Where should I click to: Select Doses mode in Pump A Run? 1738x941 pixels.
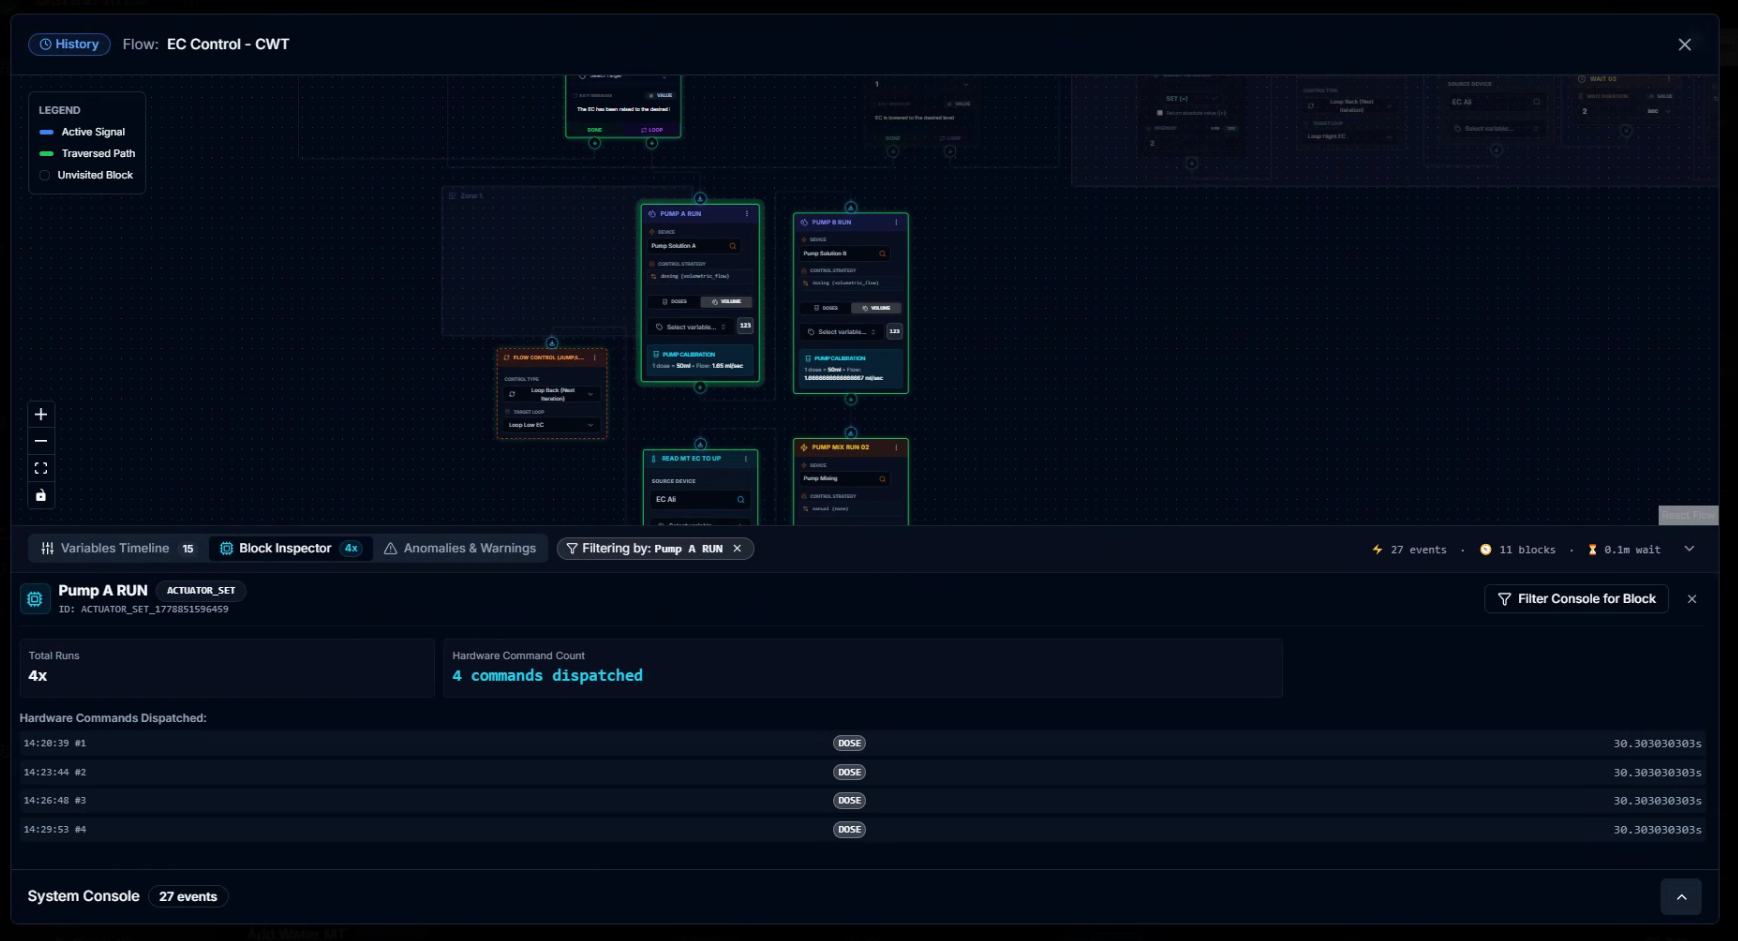(675, 301)
